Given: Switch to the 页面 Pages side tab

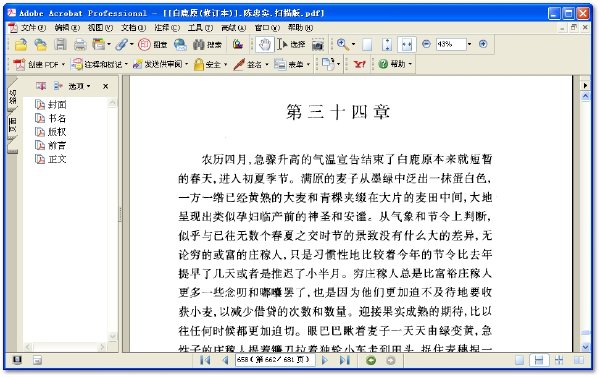Looking at the screenshot, I should click(x=12, y=125).
